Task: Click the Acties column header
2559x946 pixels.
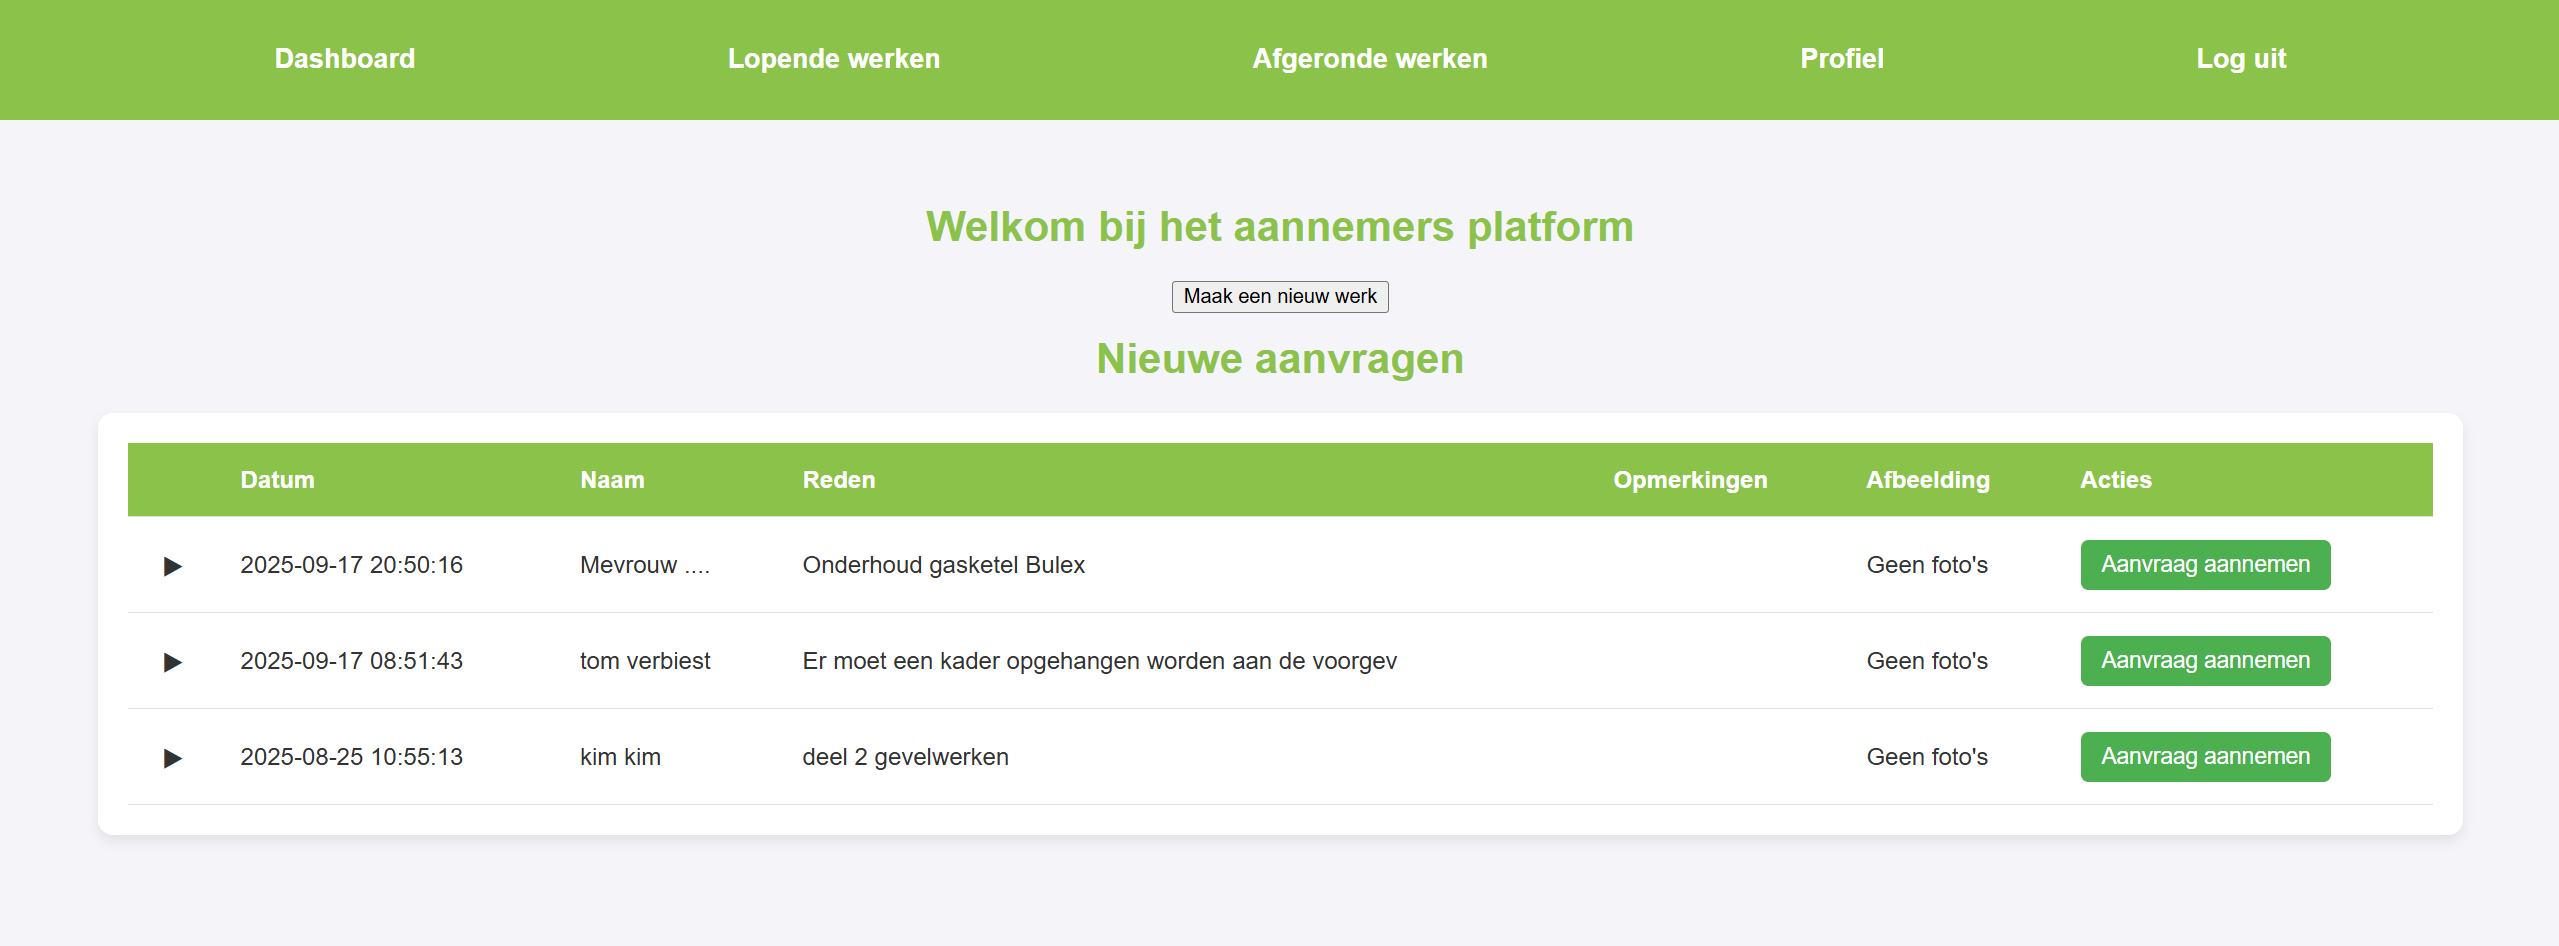Action: coord(2115,480)
